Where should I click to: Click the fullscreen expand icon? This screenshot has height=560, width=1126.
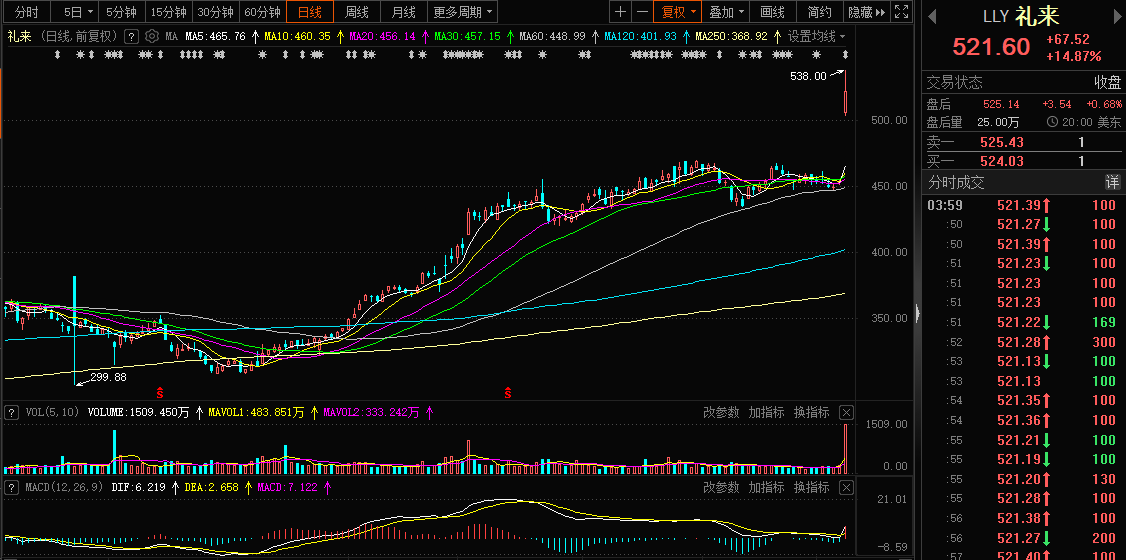tap(901, 12)
